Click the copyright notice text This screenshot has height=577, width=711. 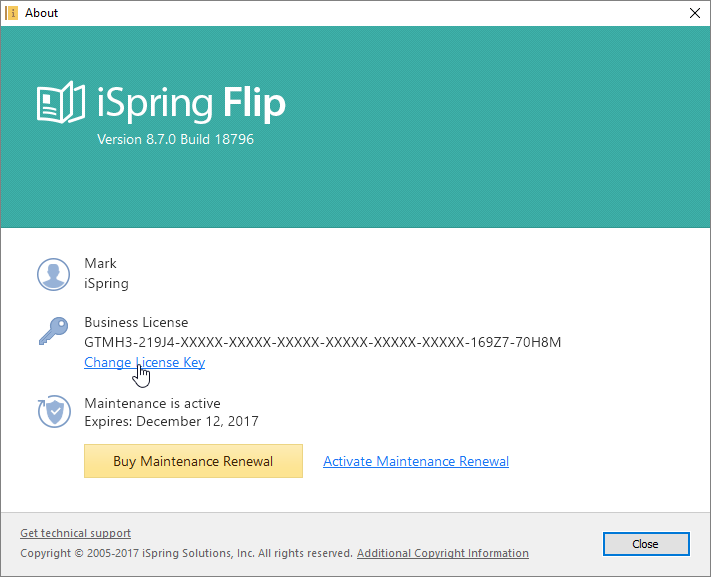pyautogui.click(x=186, y=553)
